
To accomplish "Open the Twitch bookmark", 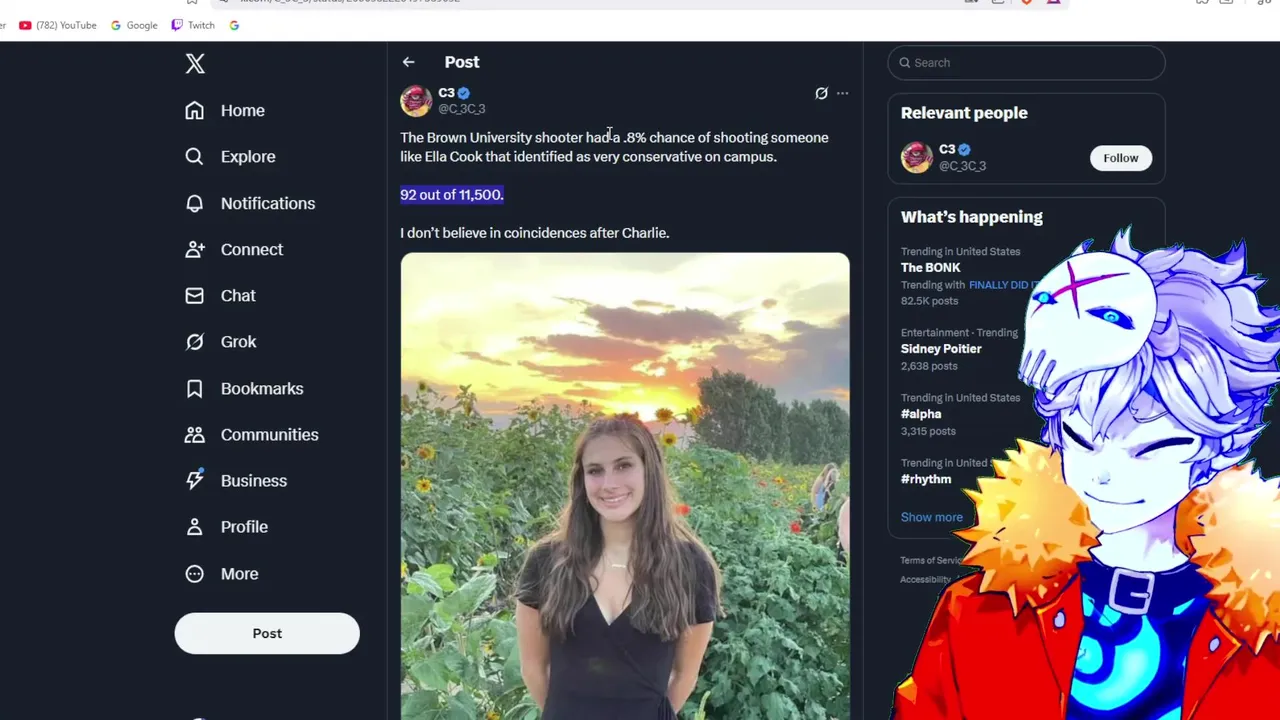I will tap(193, 25).
